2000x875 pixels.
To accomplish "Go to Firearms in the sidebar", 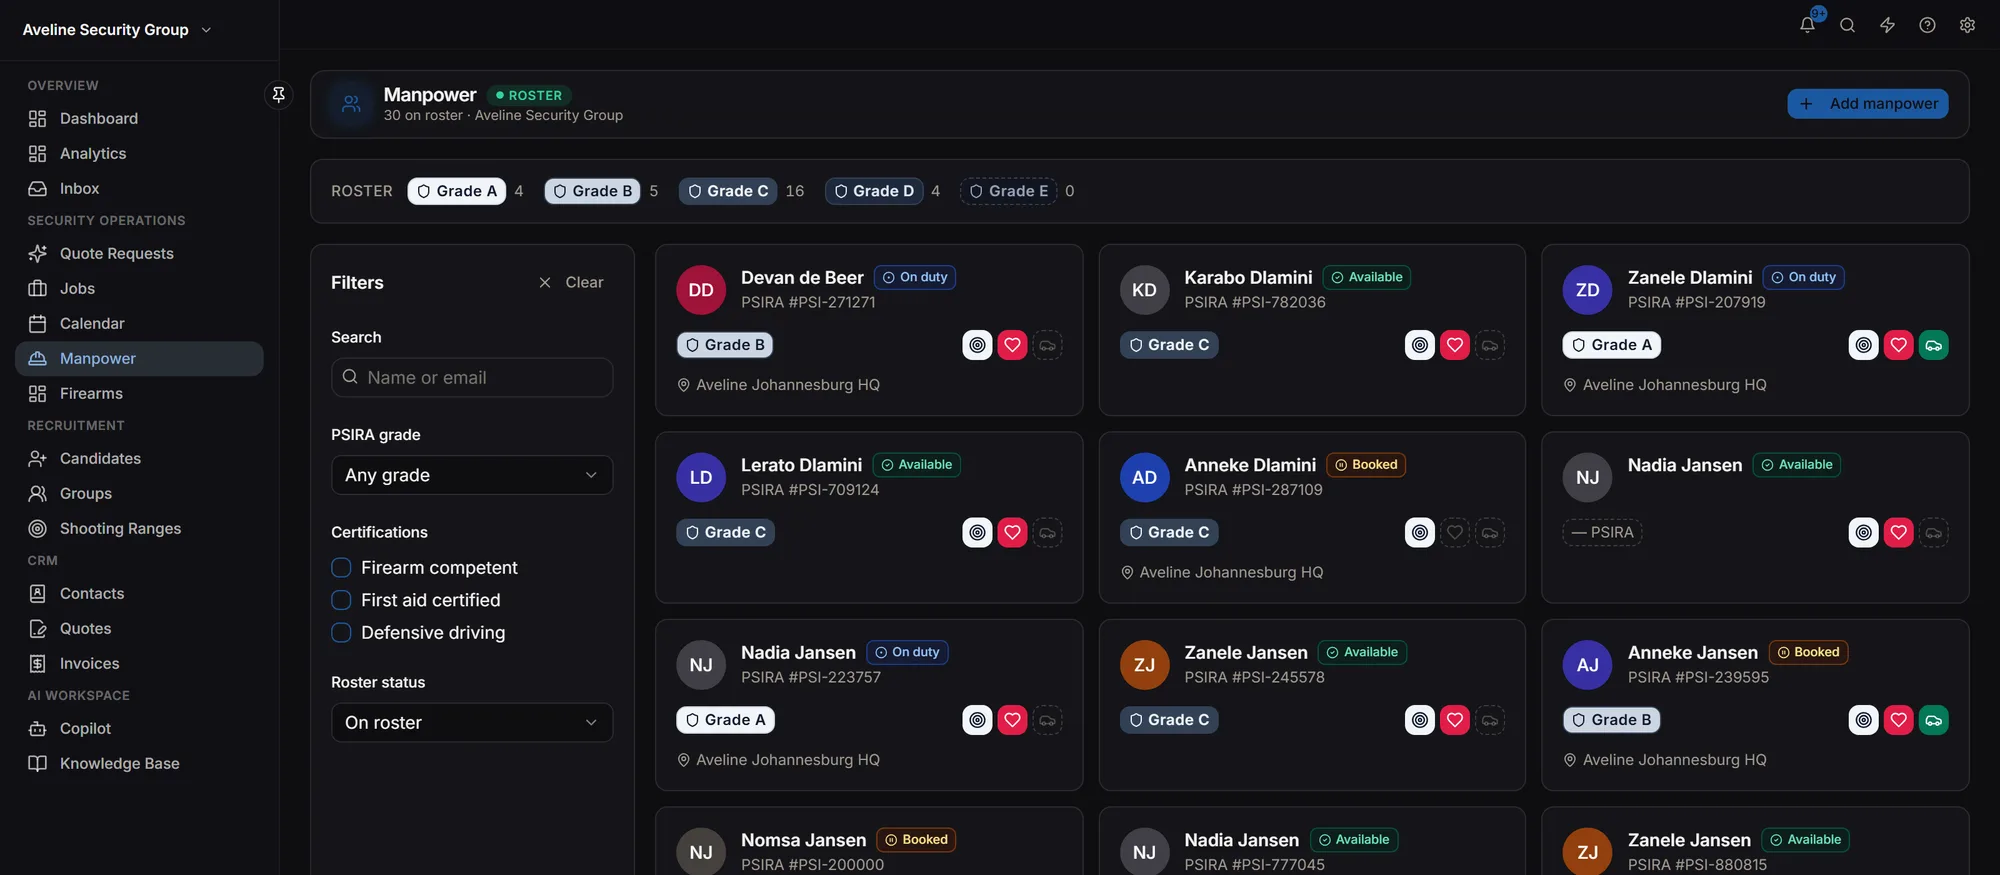I will pyautogui.click(x=139, y=394).
